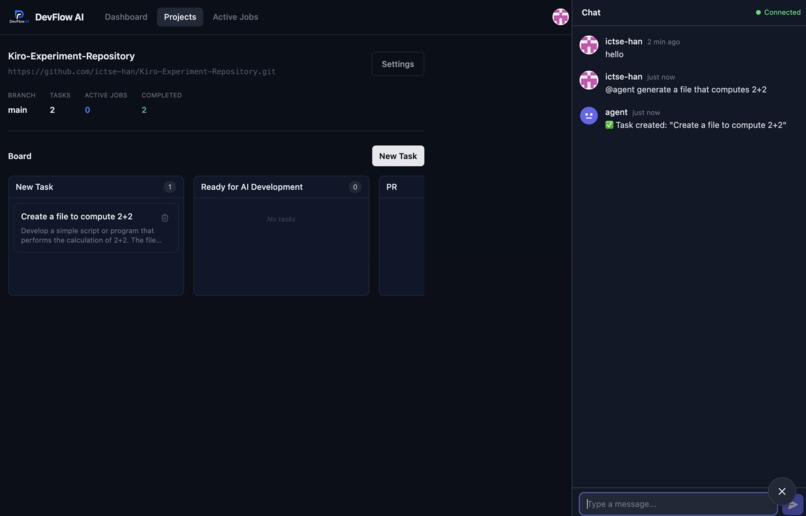
Task: Go to the Dashboard tab
Action: 126,17
